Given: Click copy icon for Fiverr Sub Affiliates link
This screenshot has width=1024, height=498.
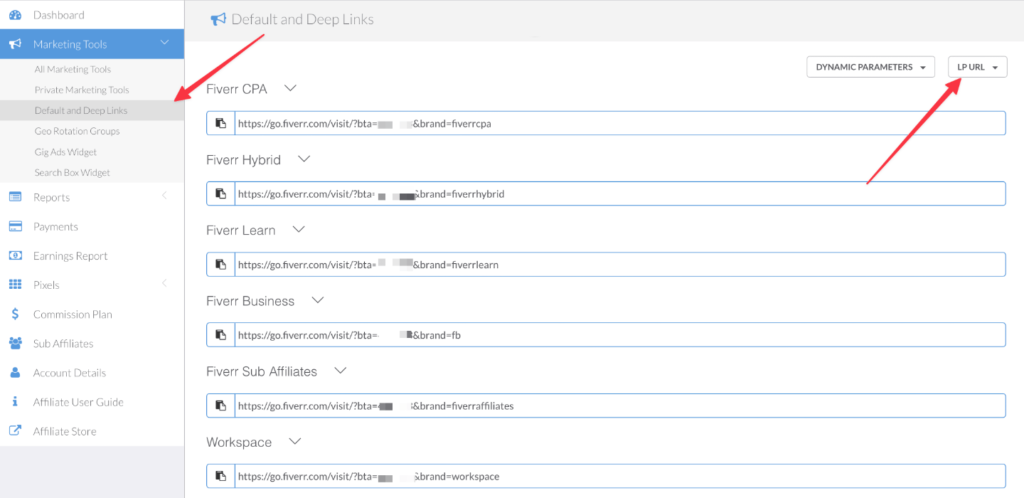Looking at the screenshot, I should pos(220,406).
